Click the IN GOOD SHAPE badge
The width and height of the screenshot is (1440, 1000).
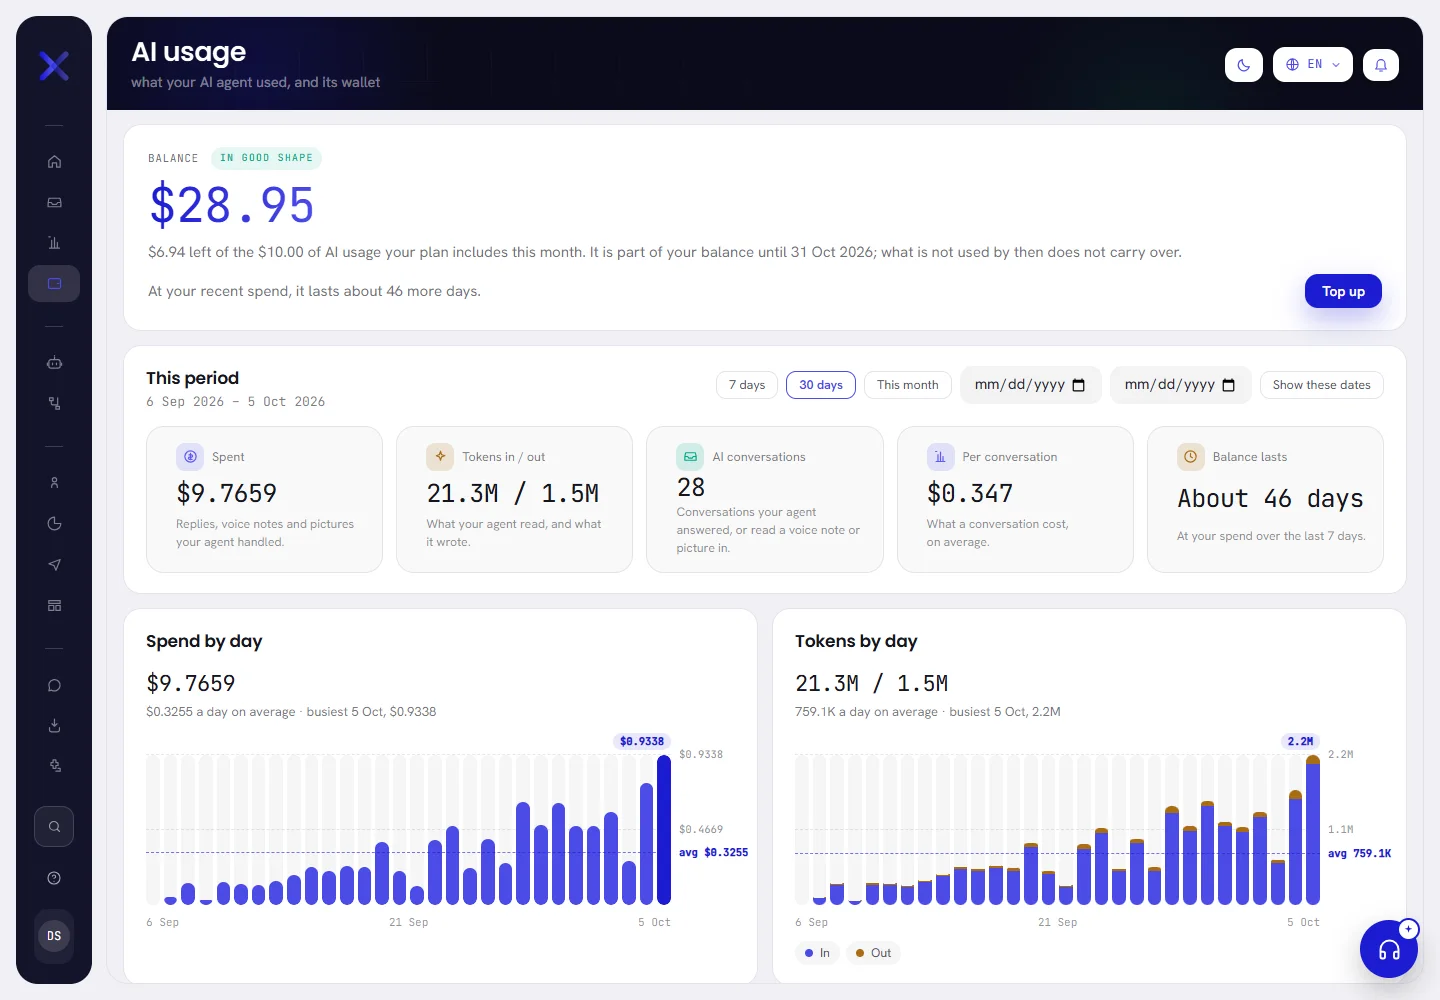266,158
